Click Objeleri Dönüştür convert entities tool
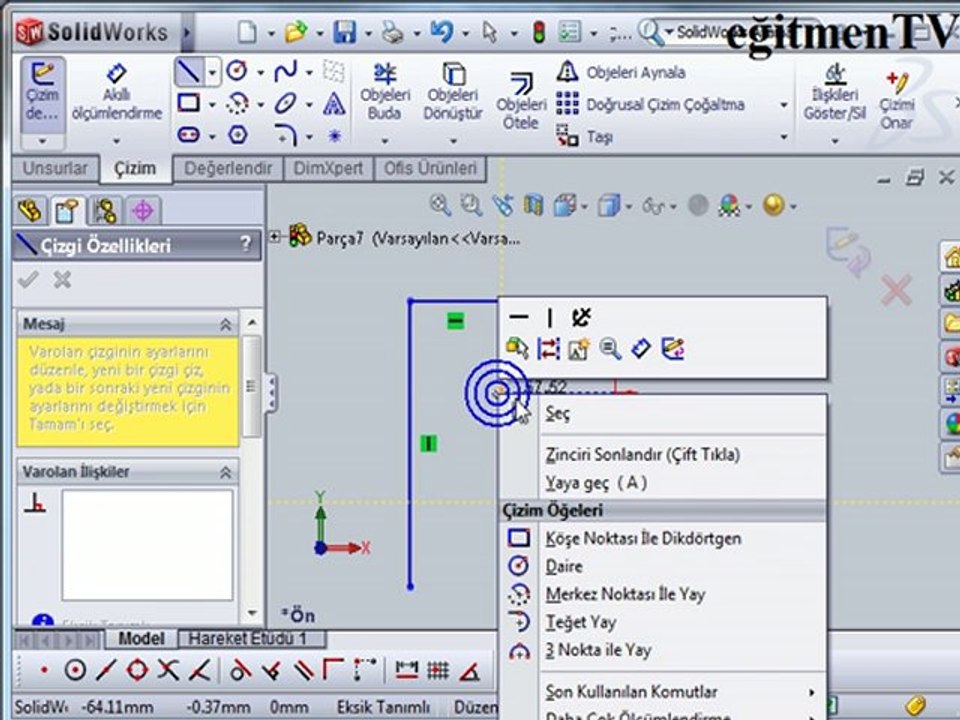 (453, 92)
